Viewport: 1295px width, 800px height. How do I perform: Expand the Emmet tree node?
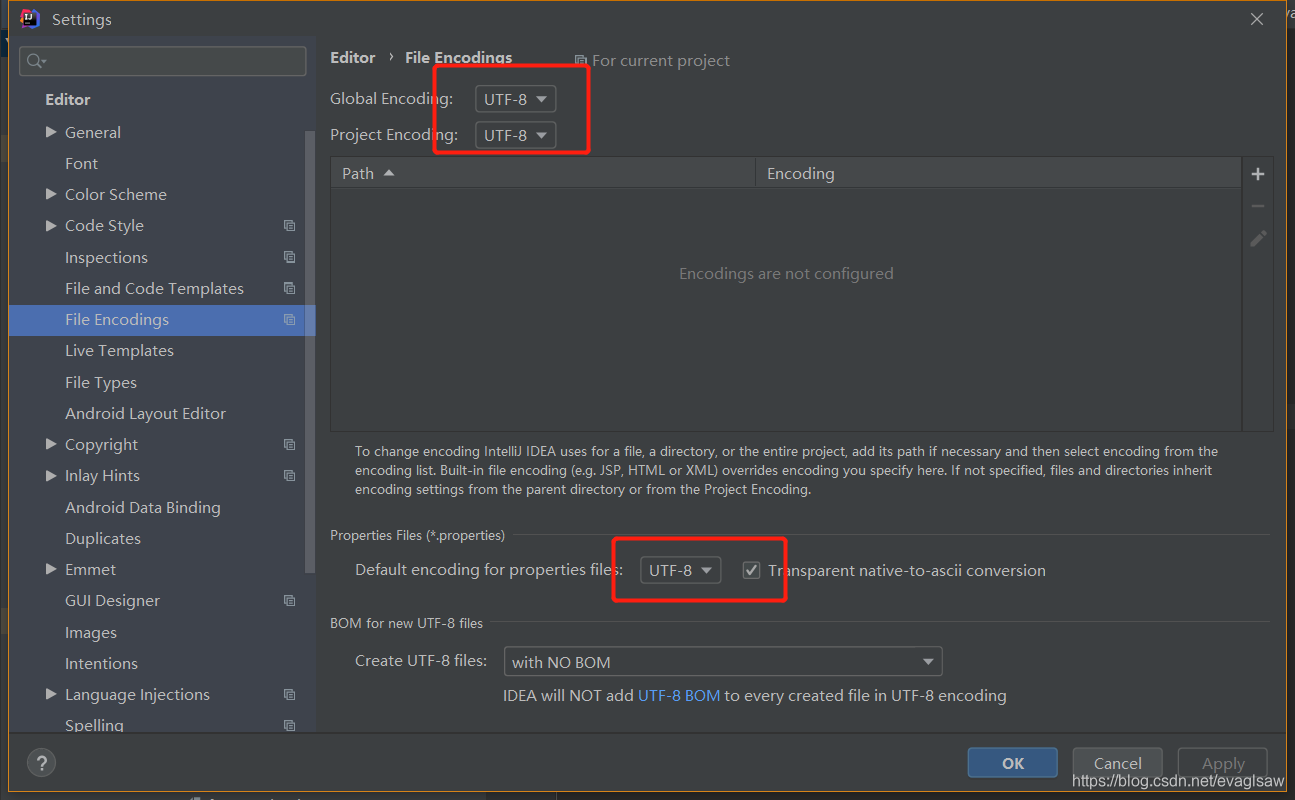point(51,569)
